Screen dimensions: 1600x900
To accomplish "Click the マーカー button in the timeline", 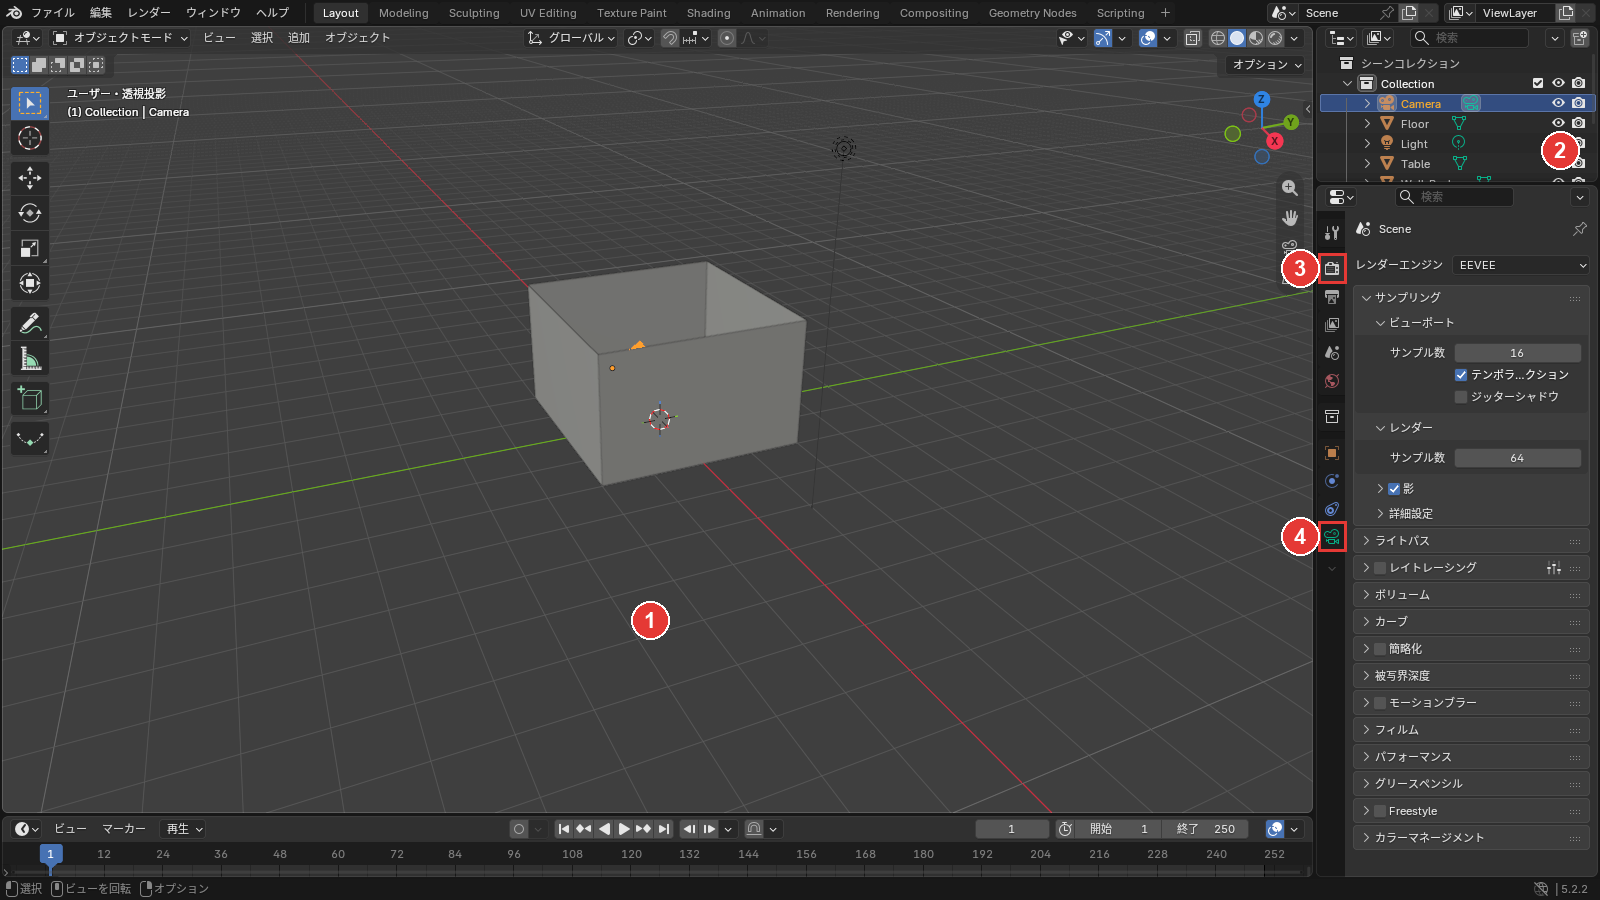I will click(x=124, y=829).
